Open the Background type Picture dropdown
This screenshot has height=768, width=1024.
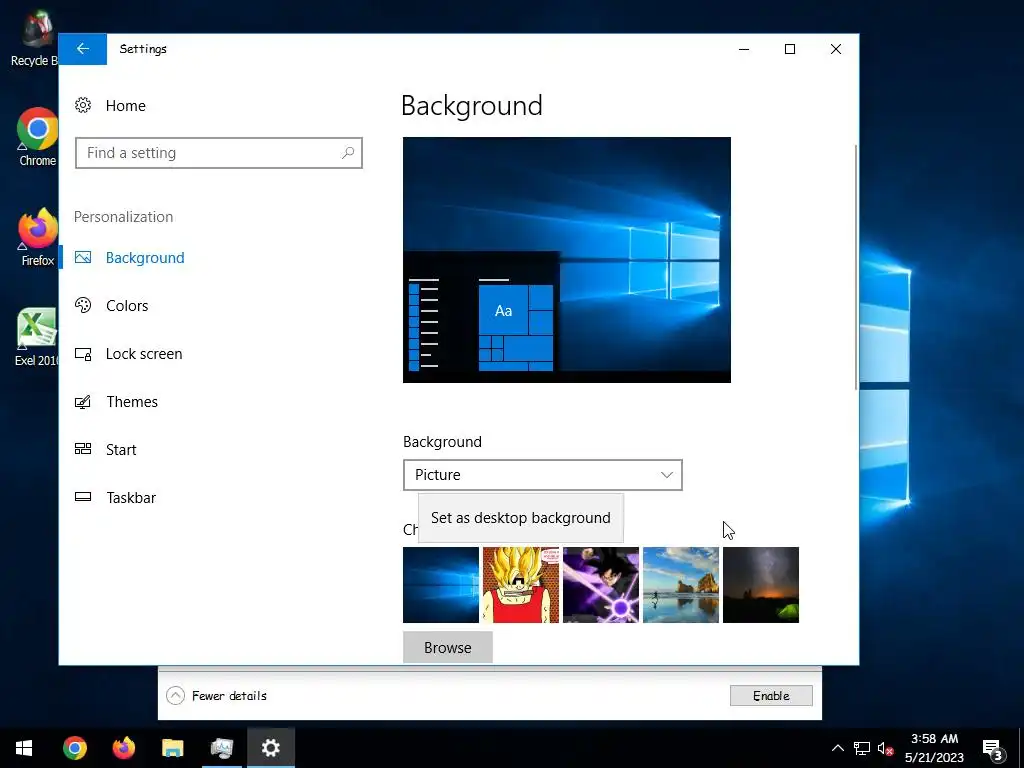click(x=543, y=475)
